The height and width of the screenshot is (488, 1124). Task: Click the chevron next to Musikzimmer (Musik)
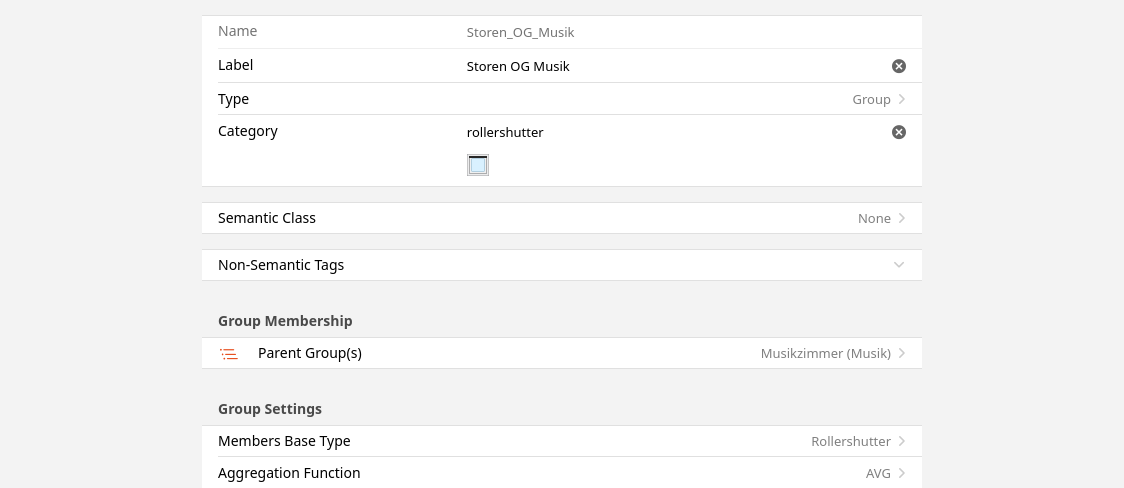902,353
